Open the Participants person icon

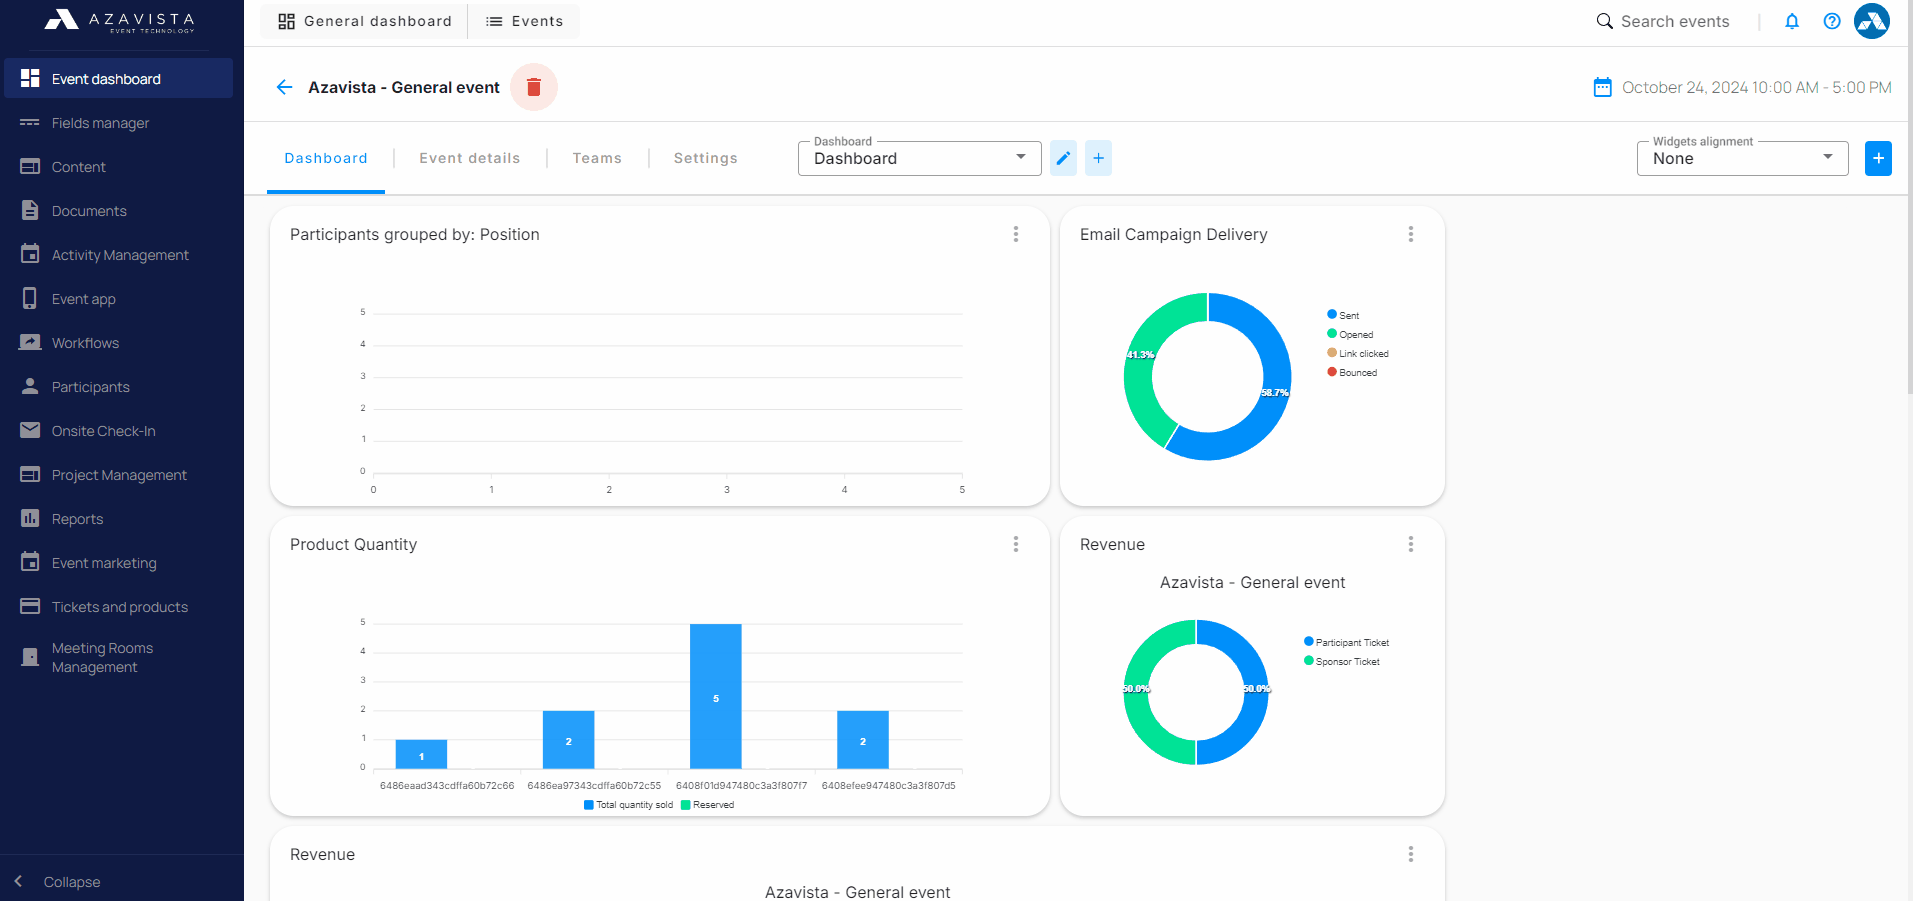(30, 386)
